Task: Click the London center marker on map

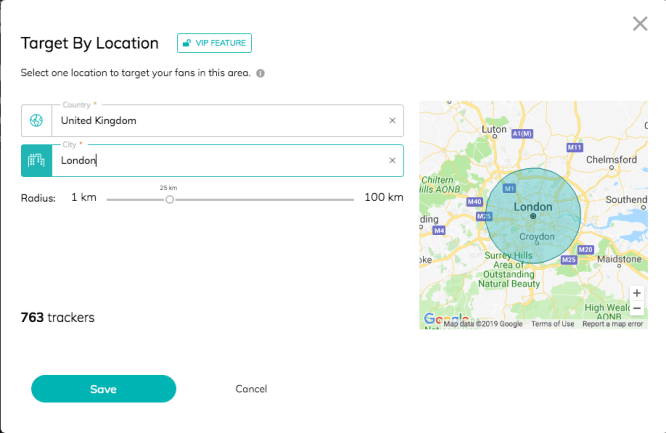Action: pos(533,215)
